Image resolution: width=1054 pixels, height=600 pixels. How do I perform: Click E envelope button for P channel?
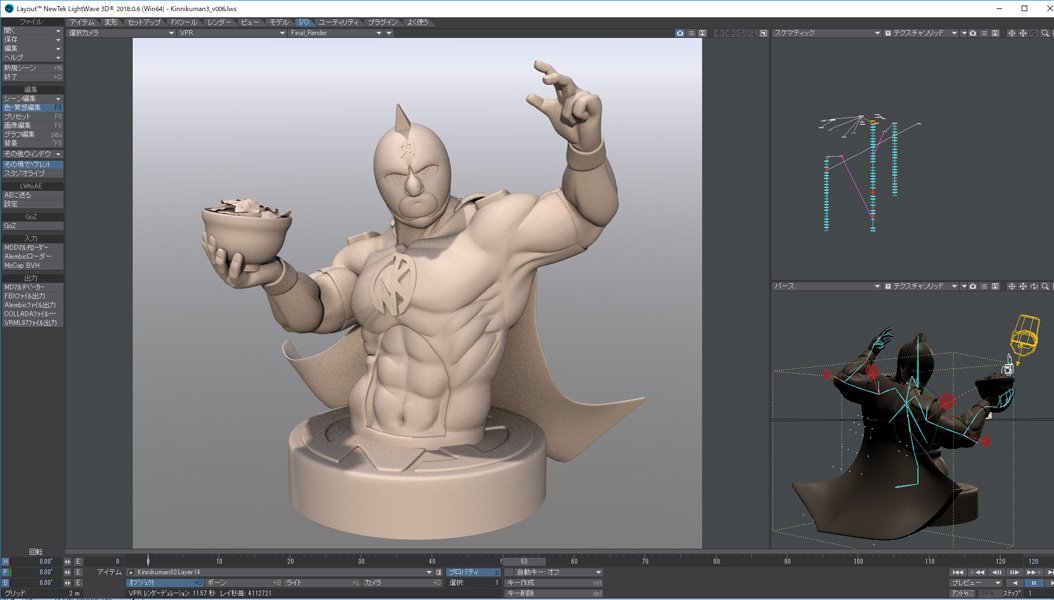click(x=78, y=572)
